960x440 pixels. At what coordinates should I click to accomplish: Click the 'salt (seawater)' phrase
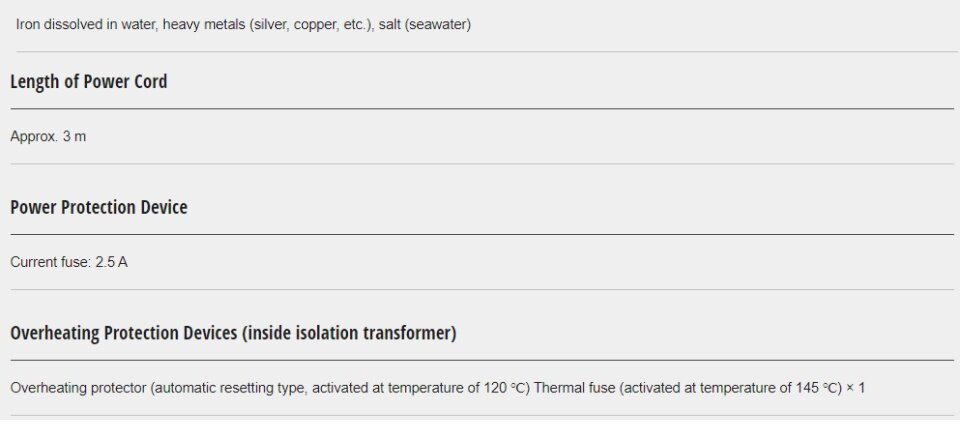click(424, 24)
